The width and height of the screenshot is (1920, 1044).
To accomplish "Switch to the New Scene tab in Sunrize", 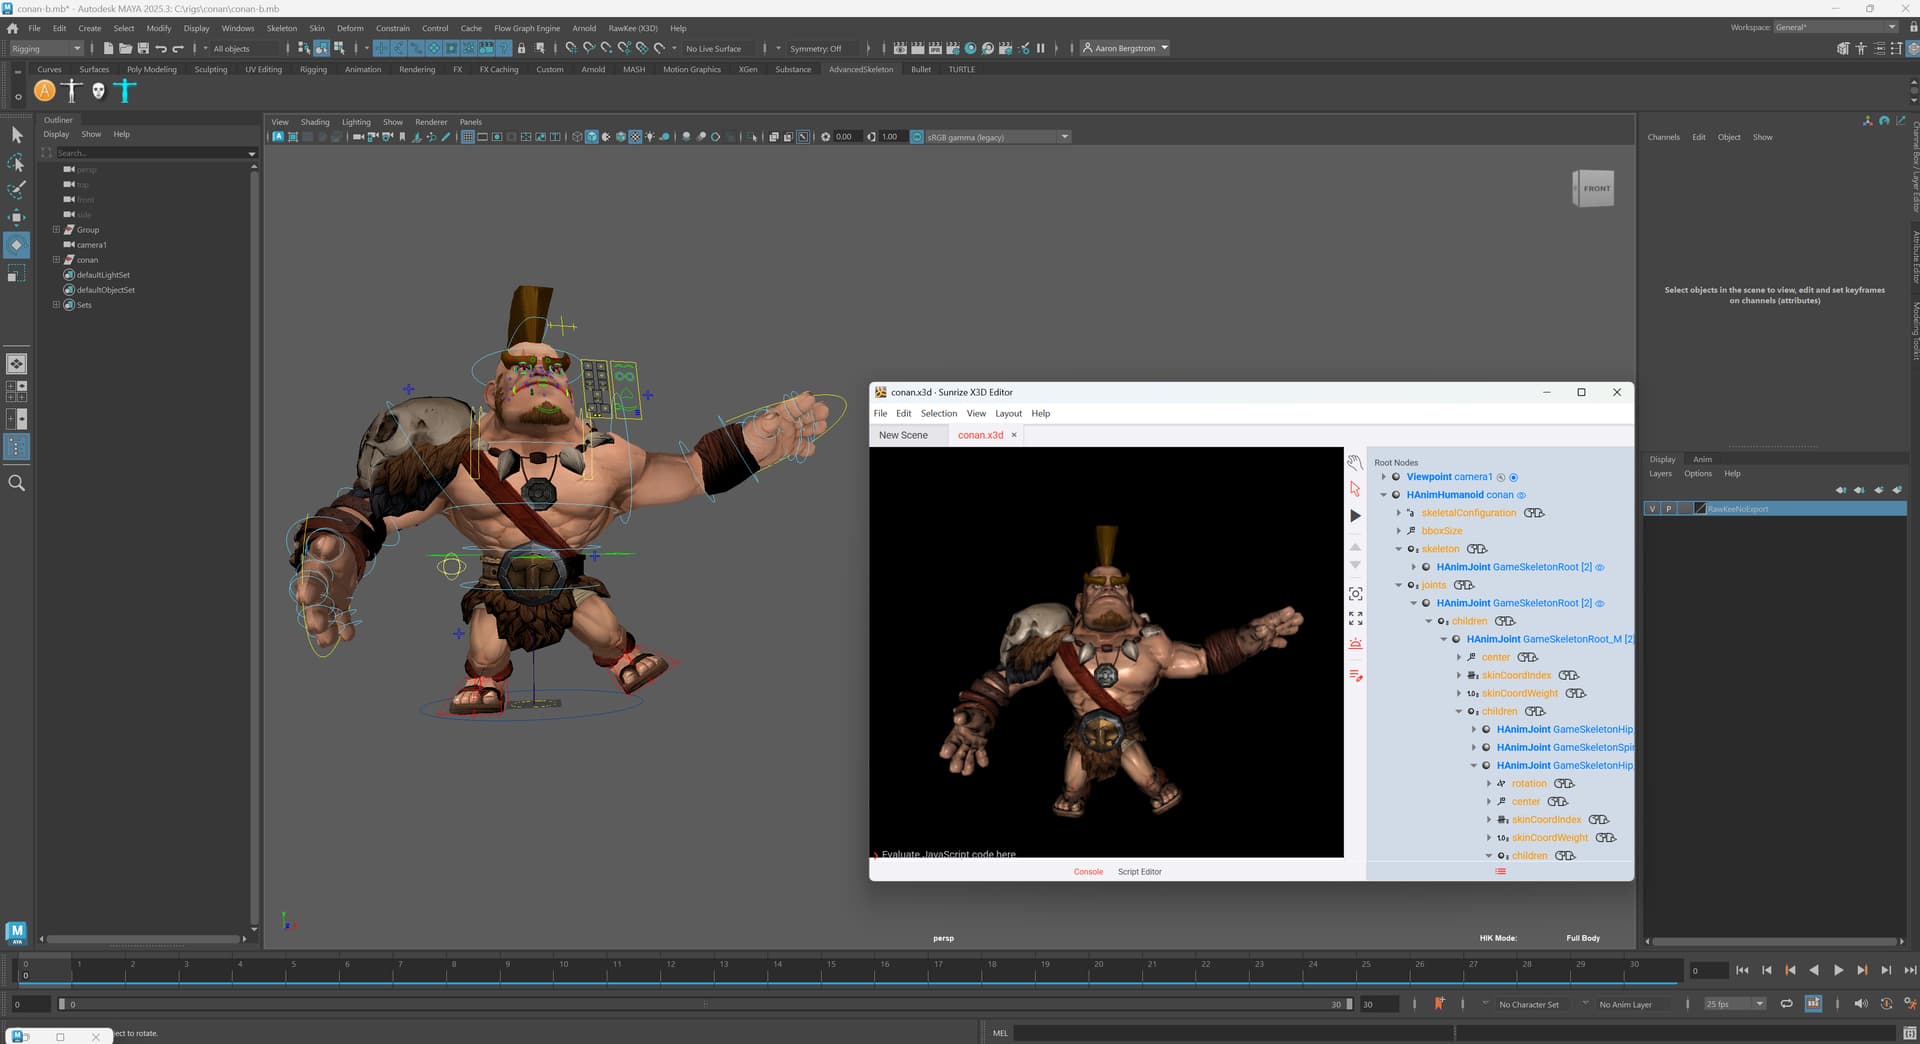I will 903,435.
